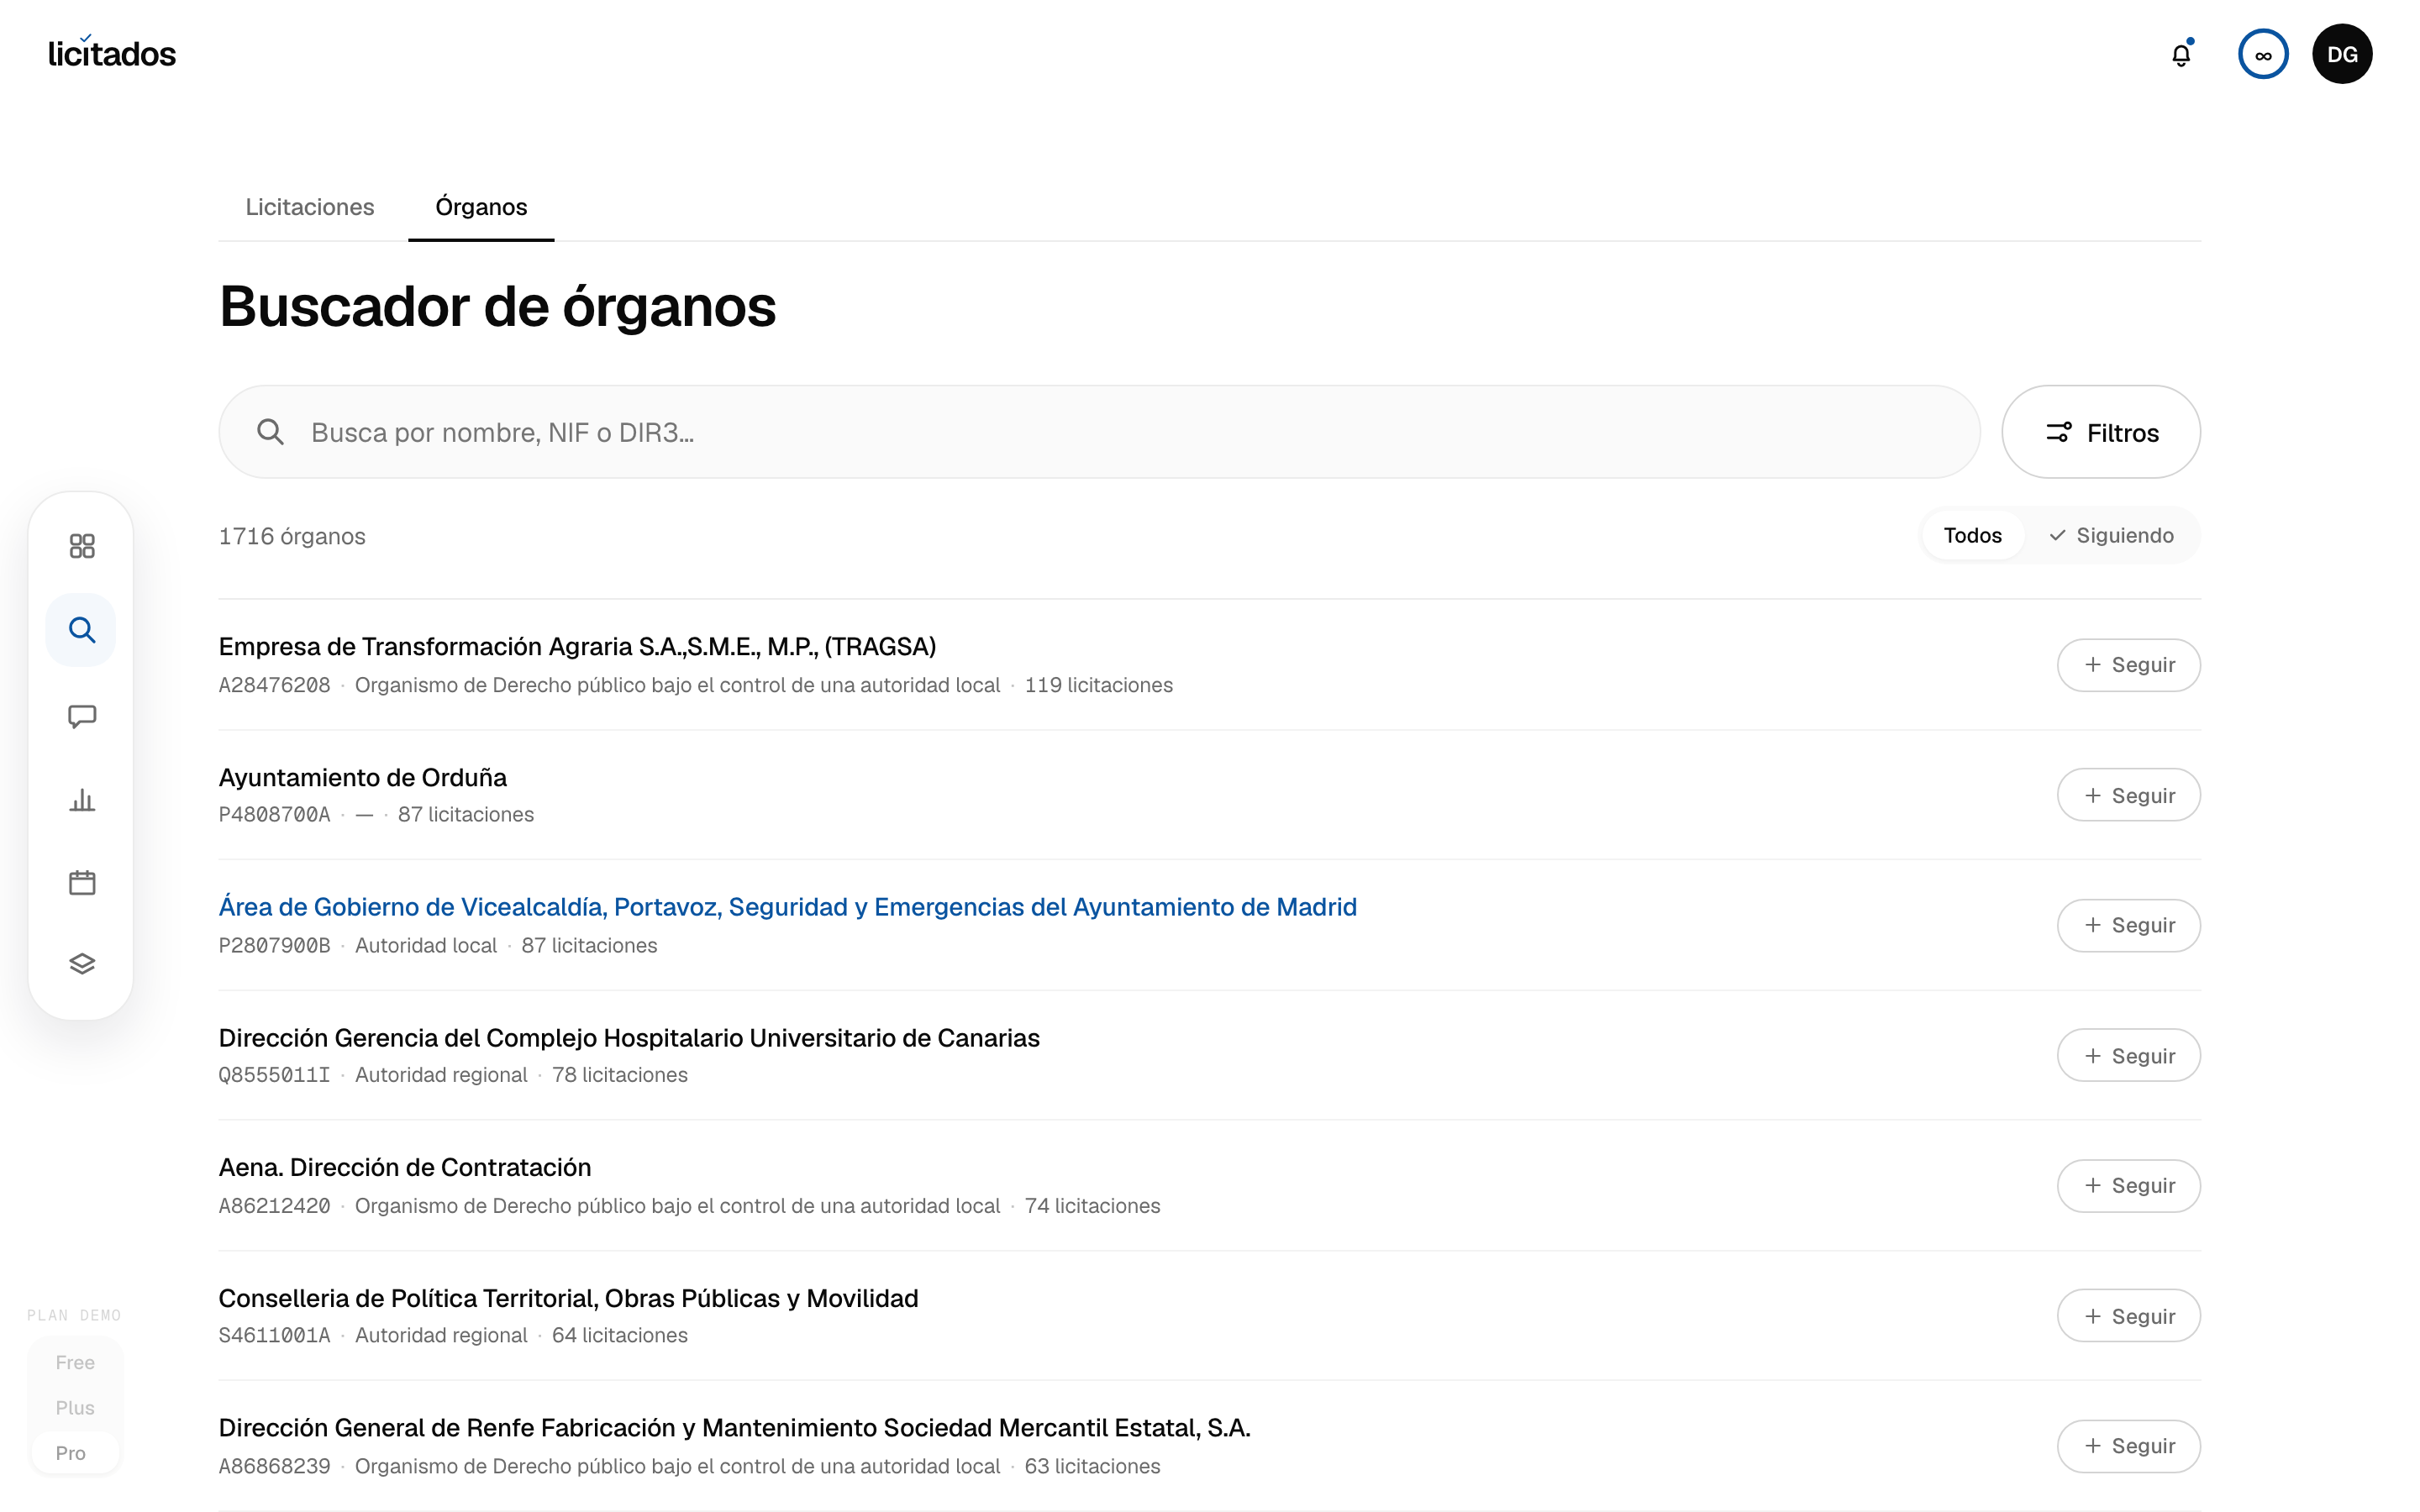Follow Renfe Fabricación y Mantenimiento
The height and width of the screenshot is (1512, 2420).
tap(2128, 1446)
